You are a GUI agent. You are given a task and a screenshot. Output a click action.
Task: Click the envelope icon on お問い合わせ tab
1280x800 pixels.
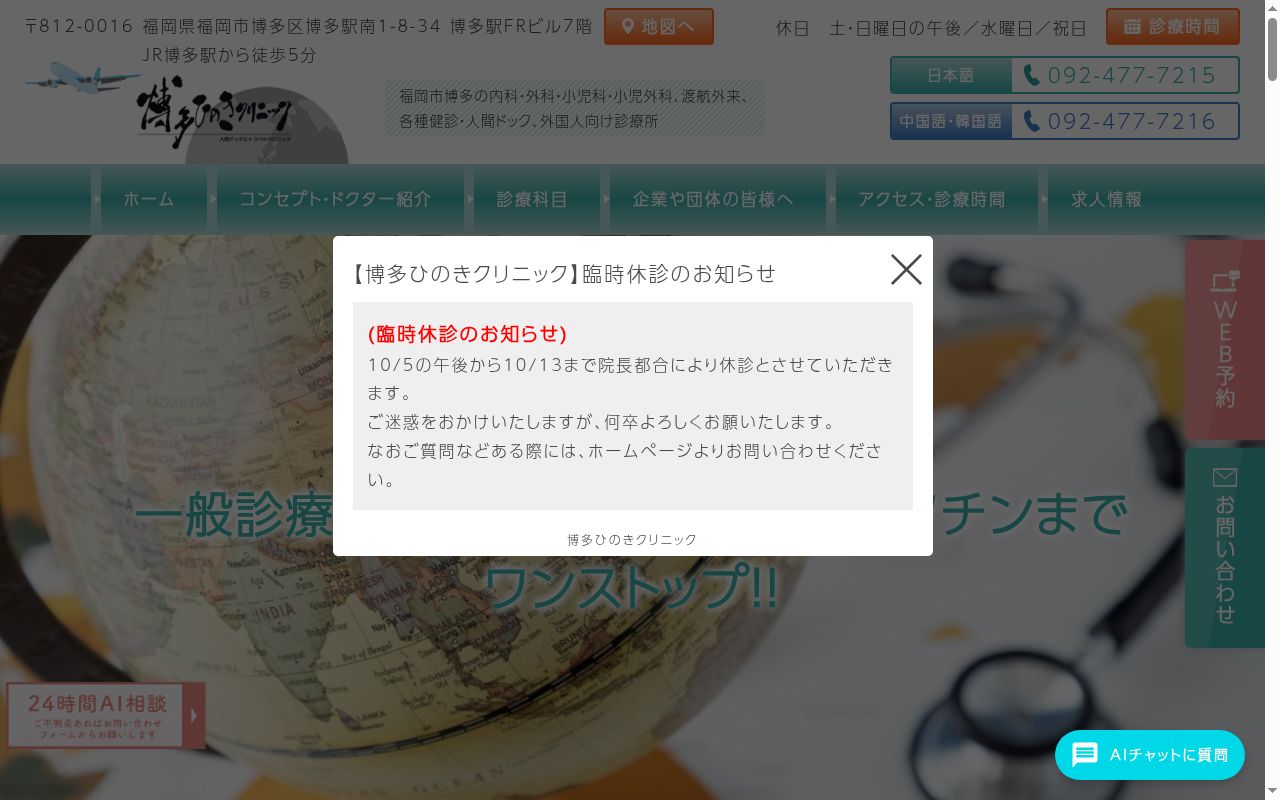coord(1225,477)
